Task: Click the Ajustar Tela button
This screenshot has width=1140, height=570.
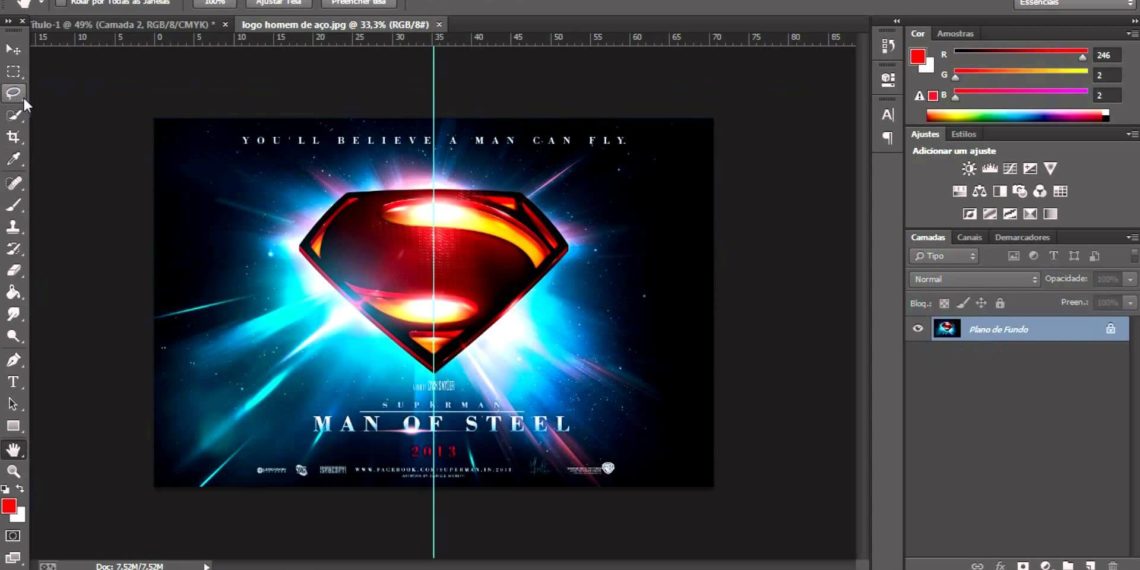Action: 279,3
